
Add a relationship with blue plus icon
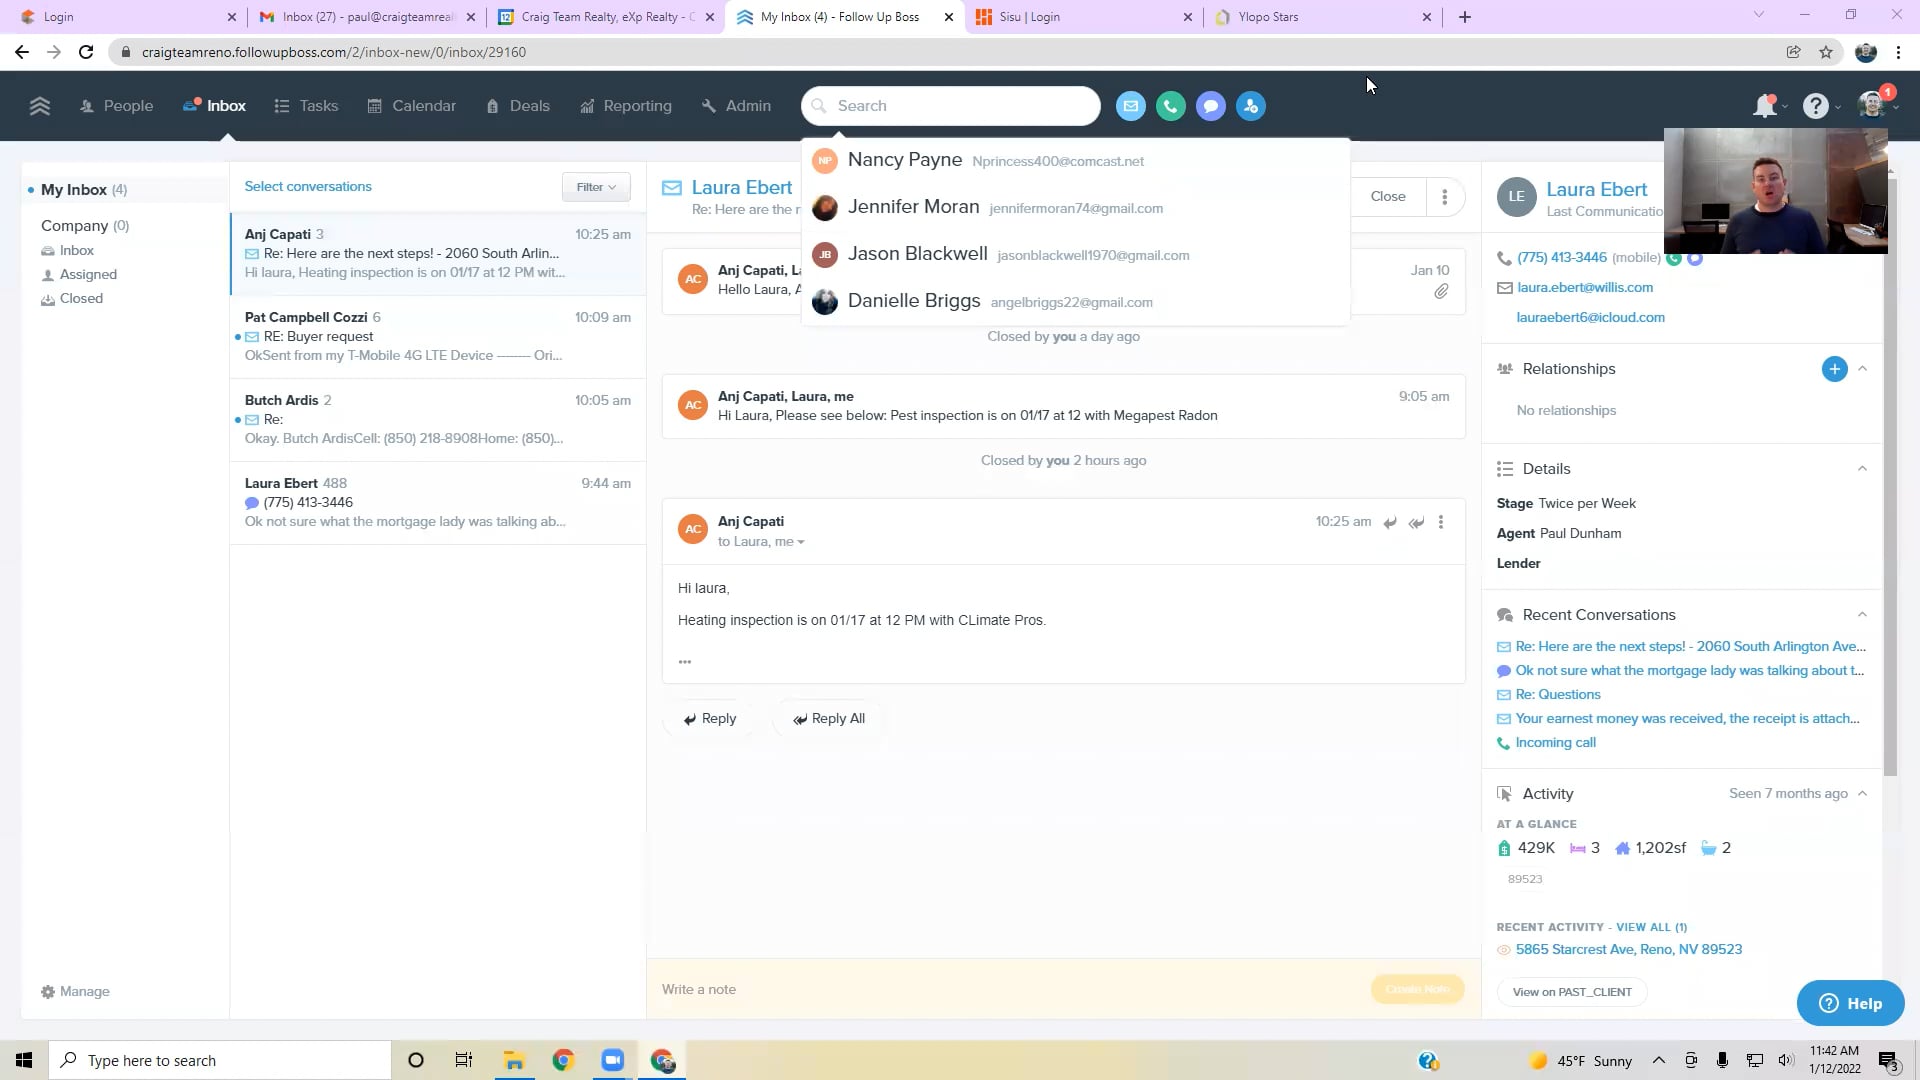1834,369
